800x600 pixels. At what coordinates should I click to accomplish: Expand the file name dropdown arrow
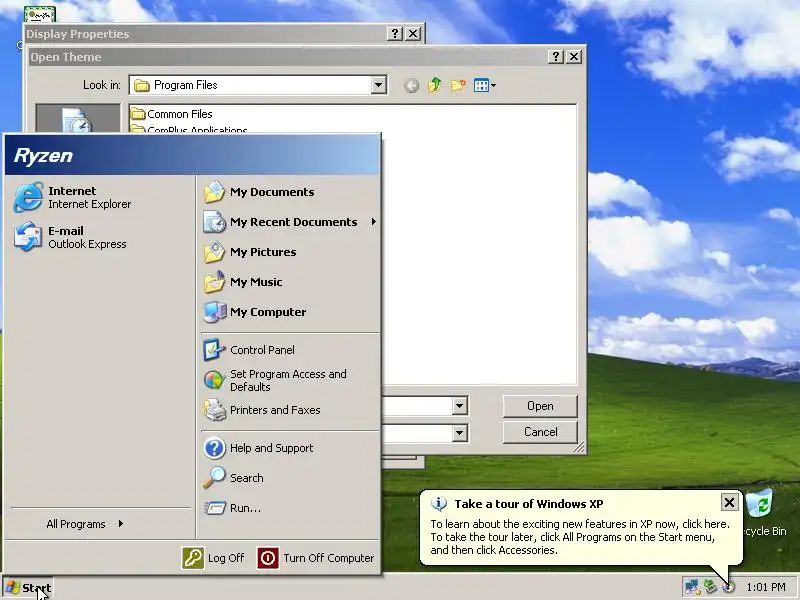point(459,406)
